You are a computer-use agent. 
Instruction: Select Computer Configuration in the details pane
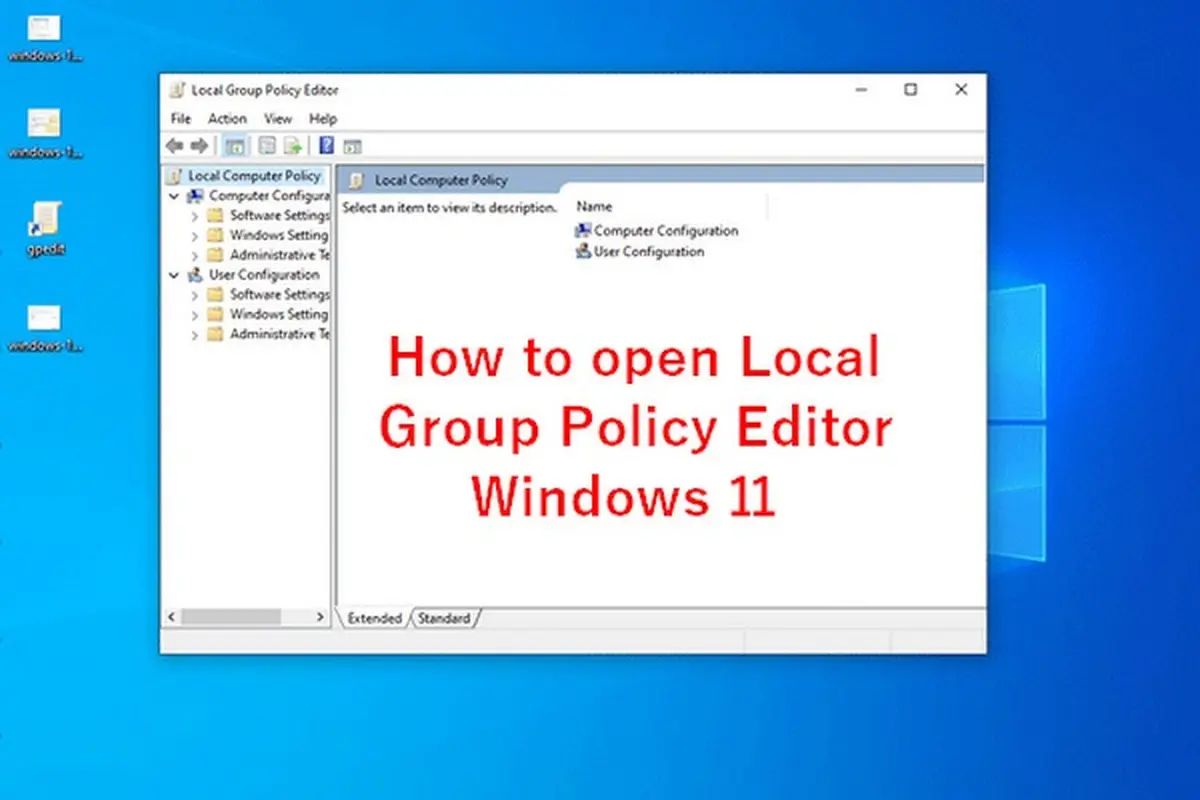665,230
